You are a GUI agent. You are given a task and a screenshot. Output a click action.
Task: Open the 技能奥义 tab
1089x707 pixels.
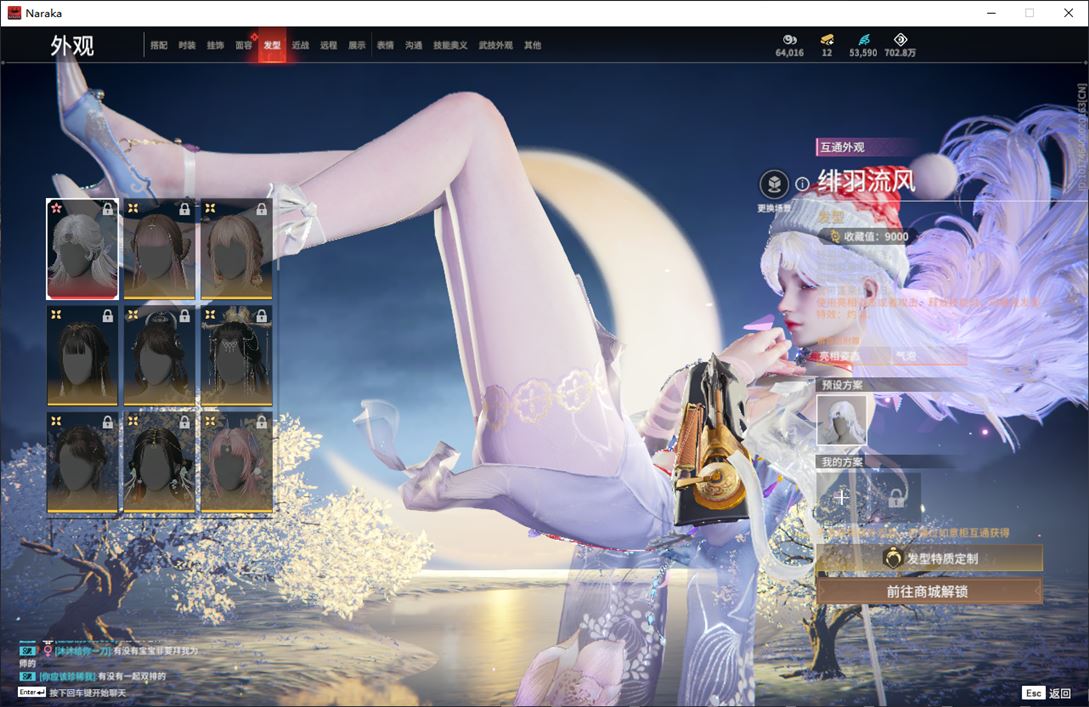pos(450,46)
